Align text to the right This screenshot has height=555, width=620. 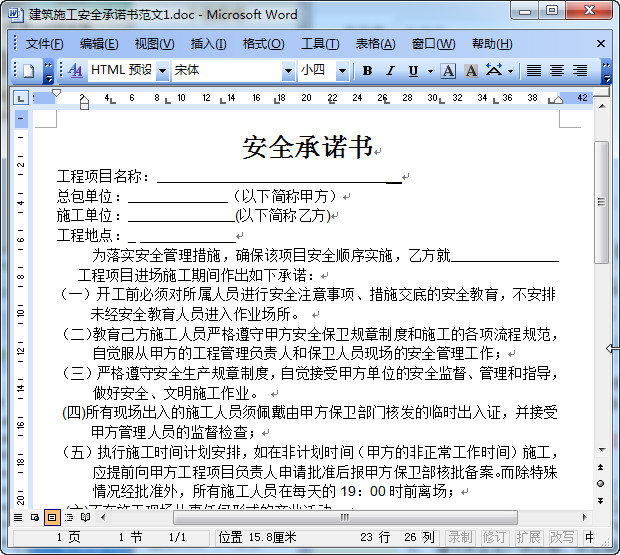[580, 71]
